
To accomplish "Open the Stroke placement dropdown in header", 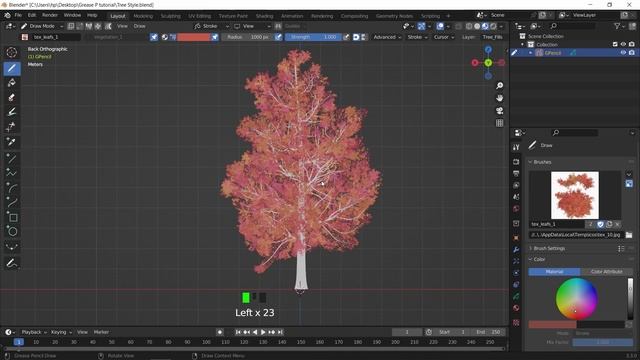I will 212,26.
